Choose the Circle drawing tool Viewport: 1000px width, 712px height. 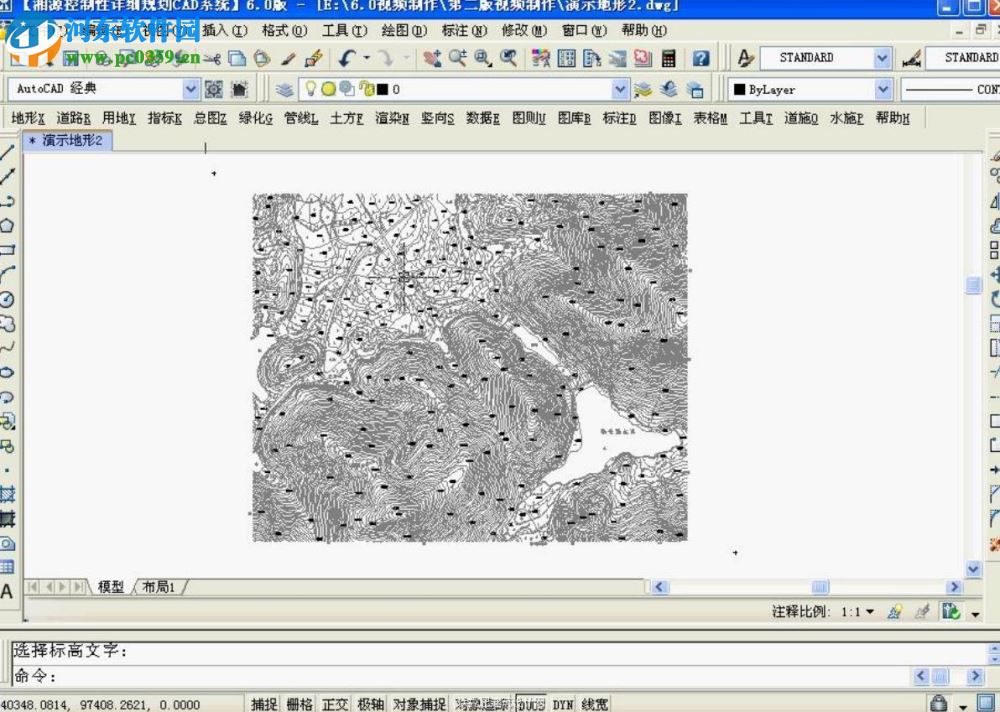(x=7, y=299)
